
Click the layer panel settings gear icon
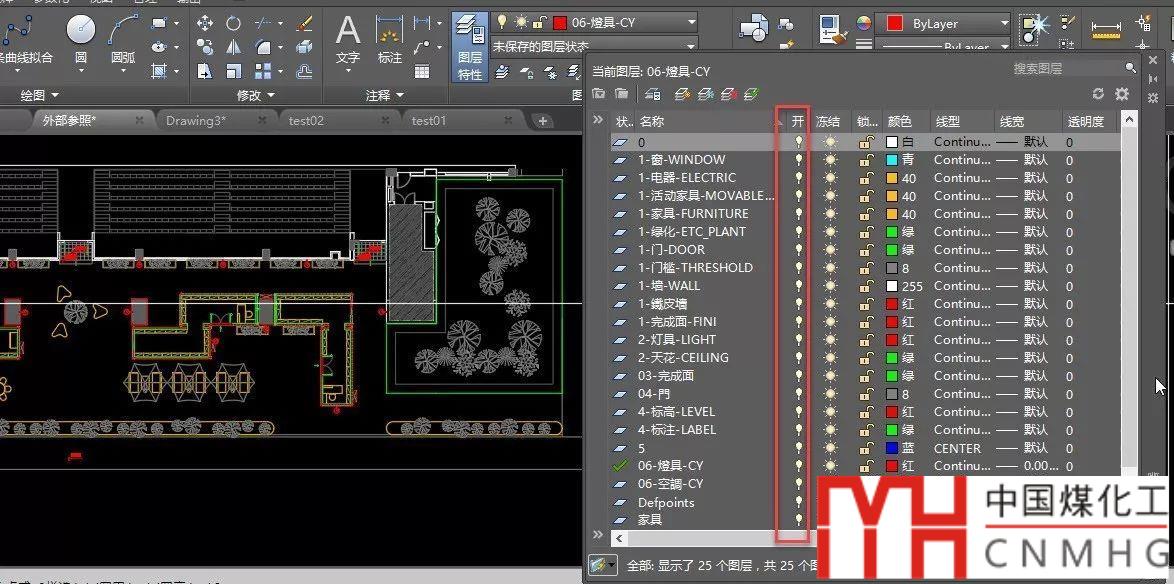(1122, 93)
